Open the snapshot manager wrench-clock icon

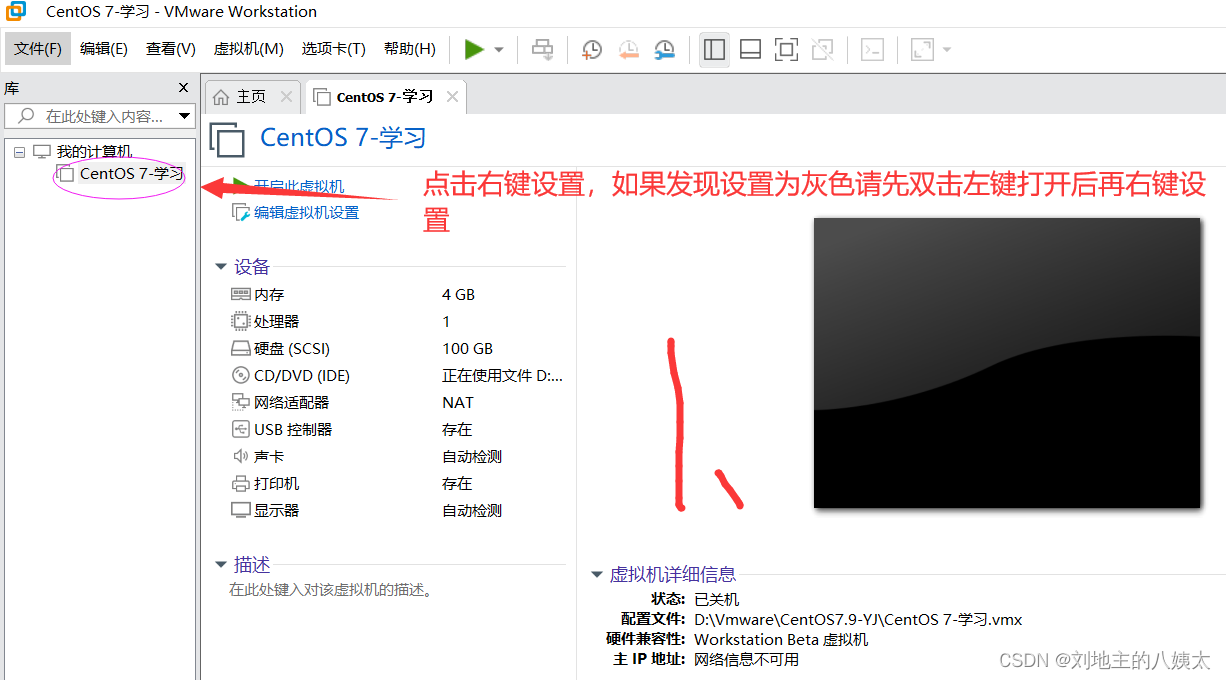tap(664, 49)
